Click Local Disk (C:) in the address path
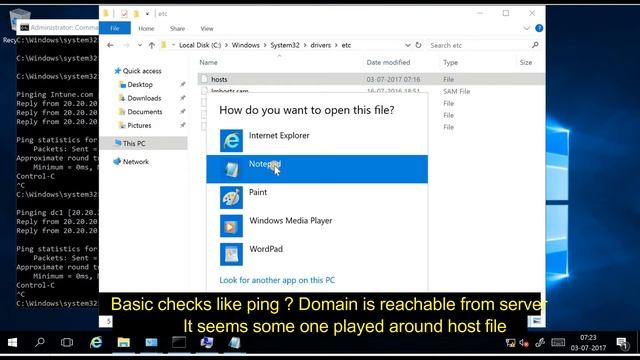 tap(200, 45)
